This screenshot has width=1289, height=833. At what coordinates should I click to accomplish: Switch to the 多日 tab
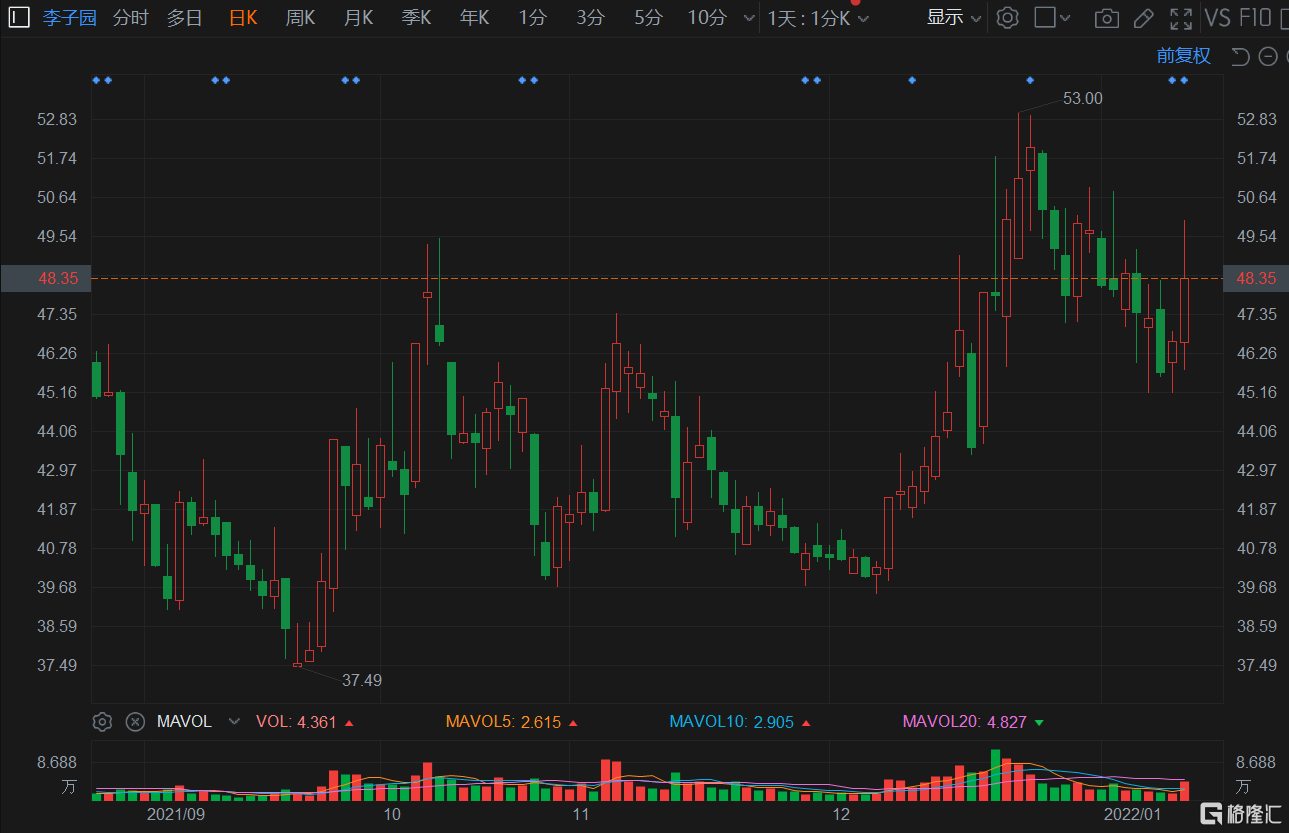[184, 17]
